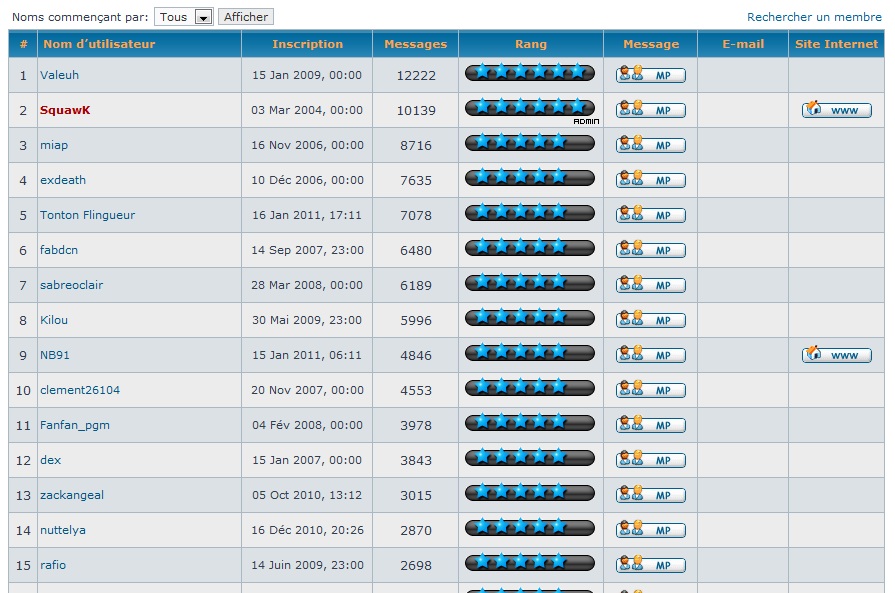Sort members by Inscription column header
The width and height of the screenshot is (895, 593).
point(307,44)
